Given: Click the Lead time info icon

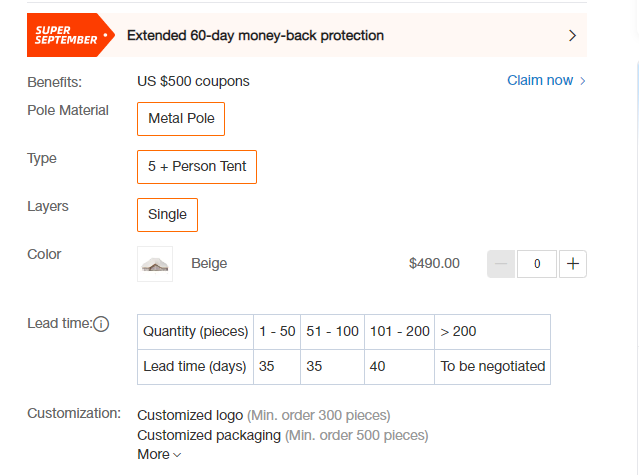Looking at the screenshot, I should point(101,324).
